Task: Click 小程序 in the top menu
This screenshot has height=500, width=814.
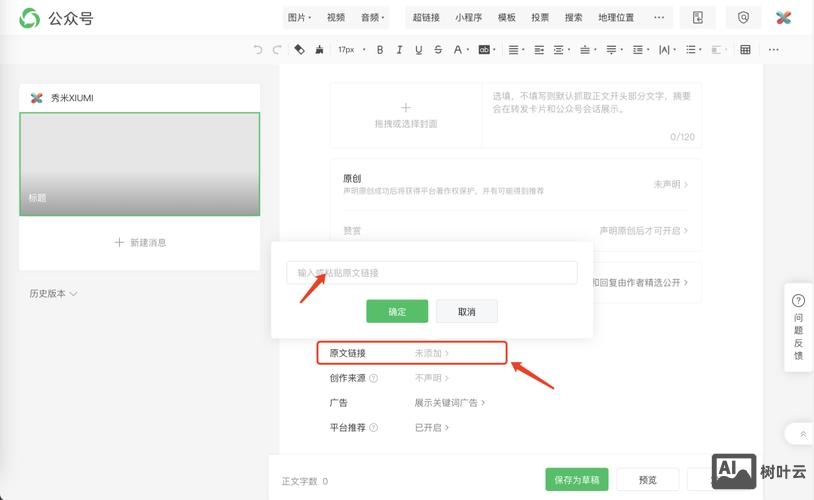Action: pyautogui.click(x=468, y=18)
